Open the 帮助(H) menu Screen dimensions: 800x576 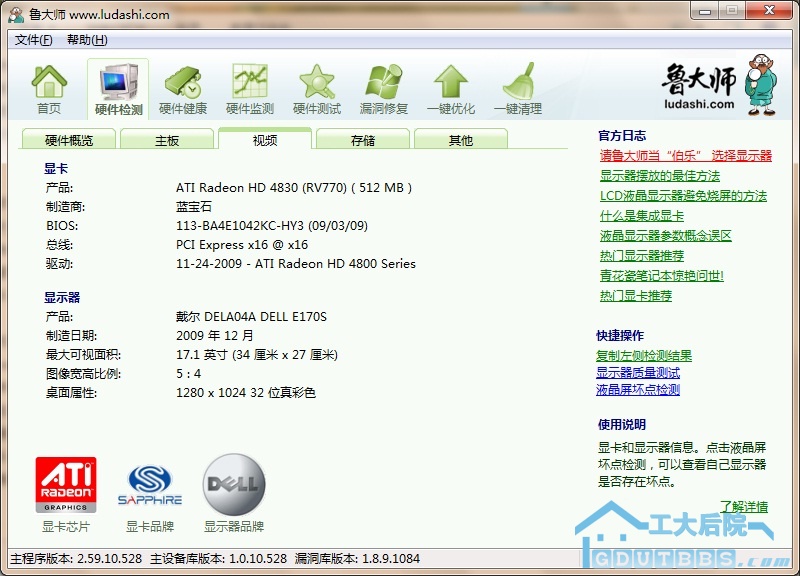click(x=87, y=40)
